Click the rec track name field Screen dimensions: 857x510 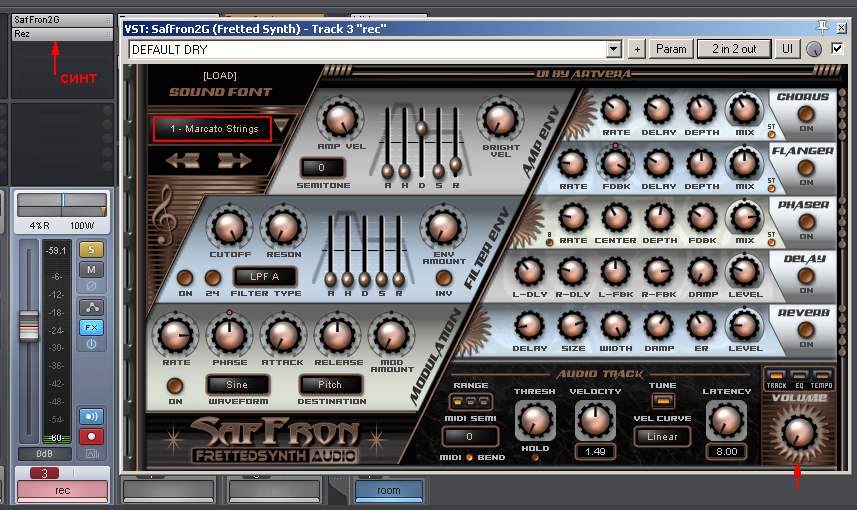pyautogui.click(x=62, y=490)
